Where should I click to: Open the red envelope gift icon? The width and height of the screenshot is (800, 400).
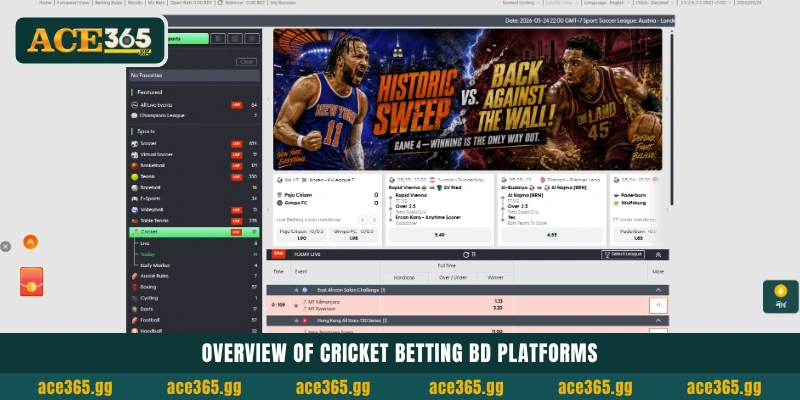(32, 282)
